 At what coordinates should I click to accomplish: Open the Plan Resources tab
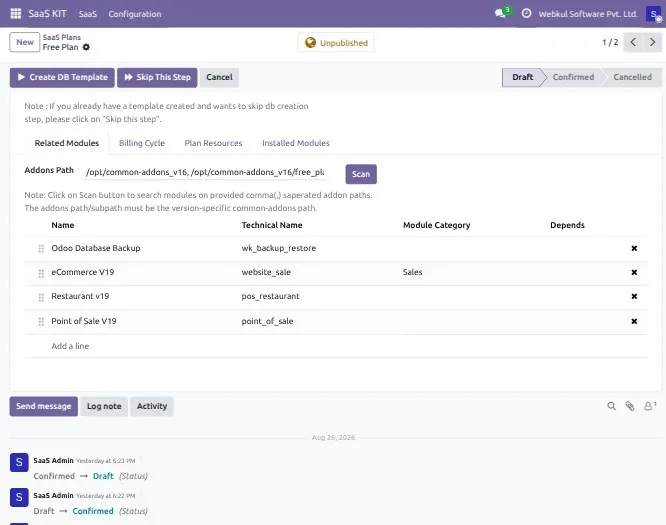pos(213,143)
